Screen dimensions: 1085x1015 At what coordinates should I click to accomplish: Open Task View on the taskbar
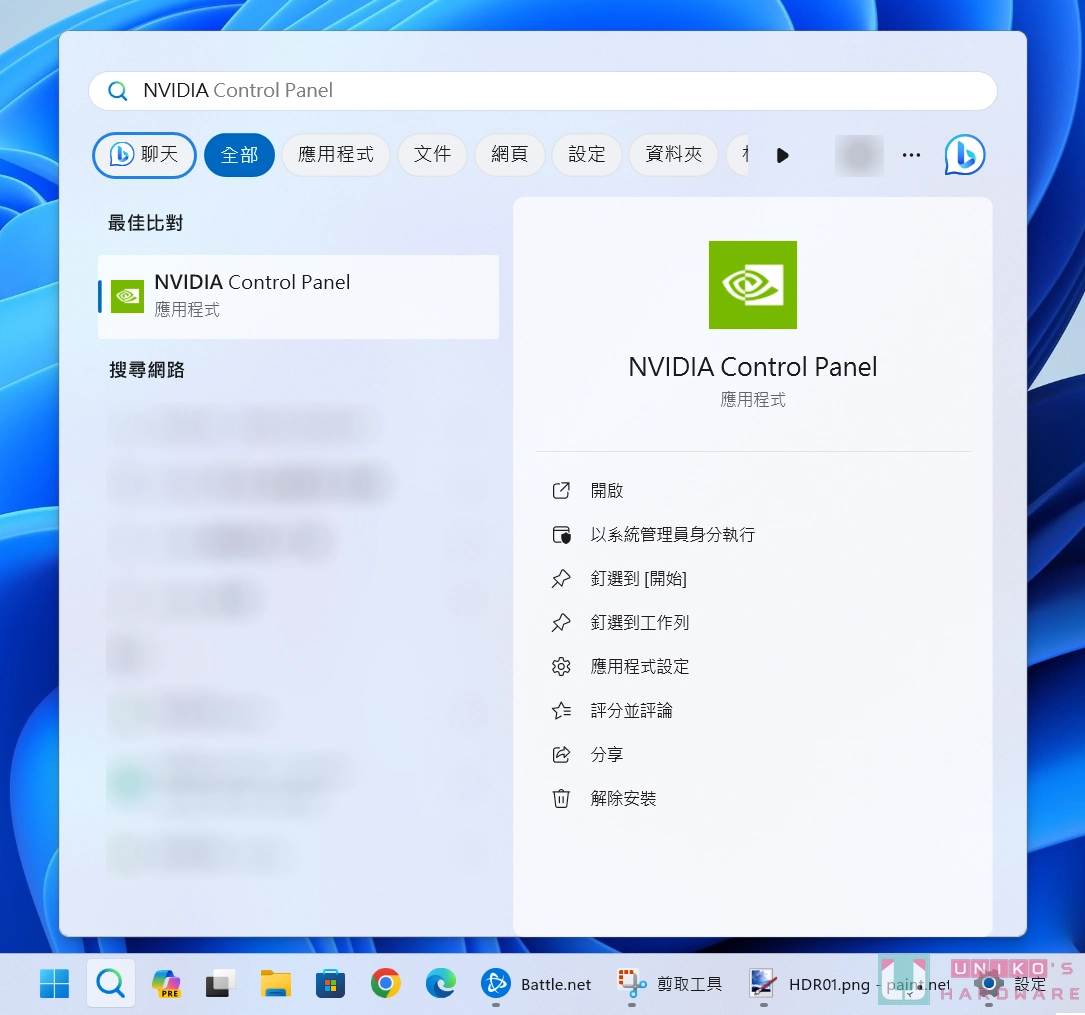coord(220,983)
